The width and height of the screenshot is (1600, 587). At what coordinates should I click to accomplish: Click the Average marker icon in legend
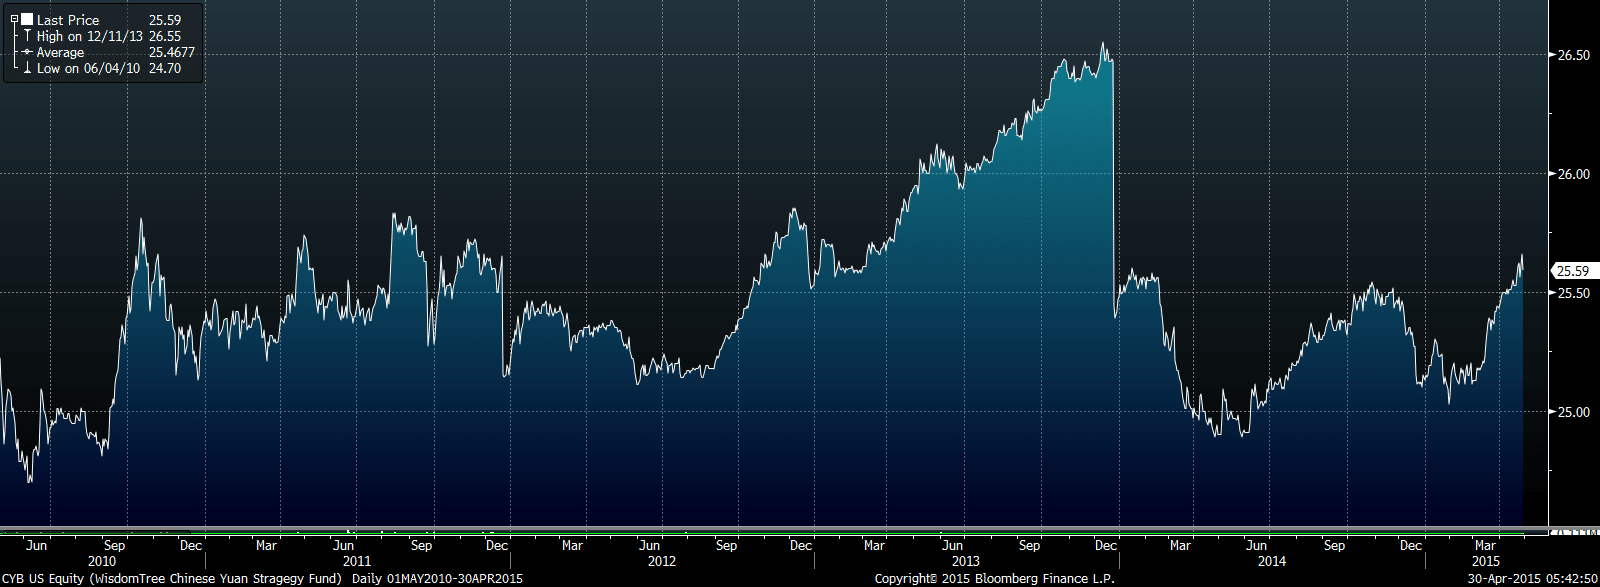(27, 52)
